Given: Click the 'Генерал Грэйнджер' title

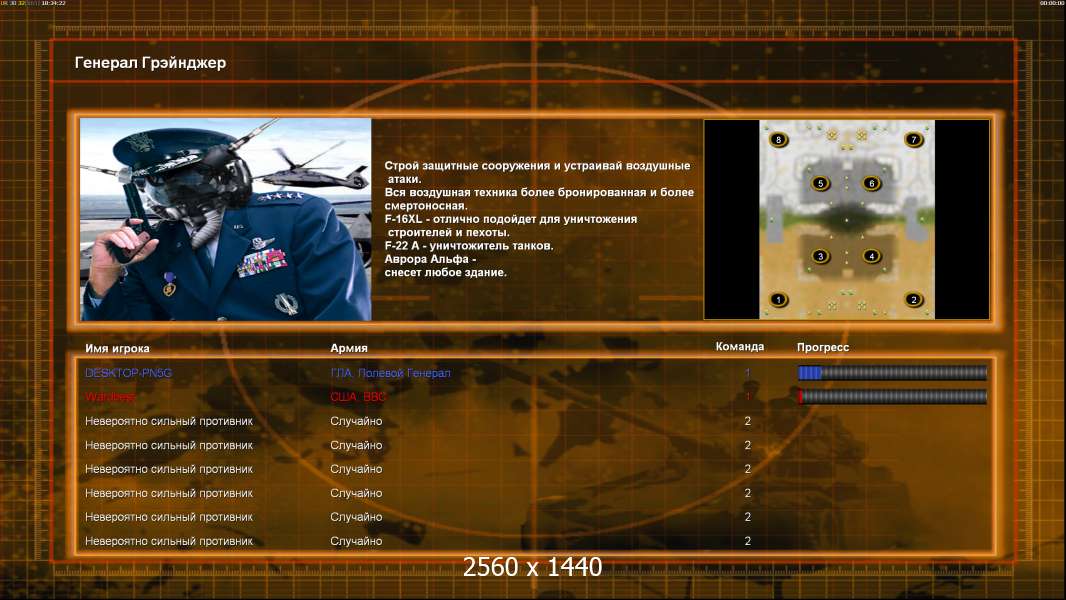Looking at the screenshot, I should [150, 63].
